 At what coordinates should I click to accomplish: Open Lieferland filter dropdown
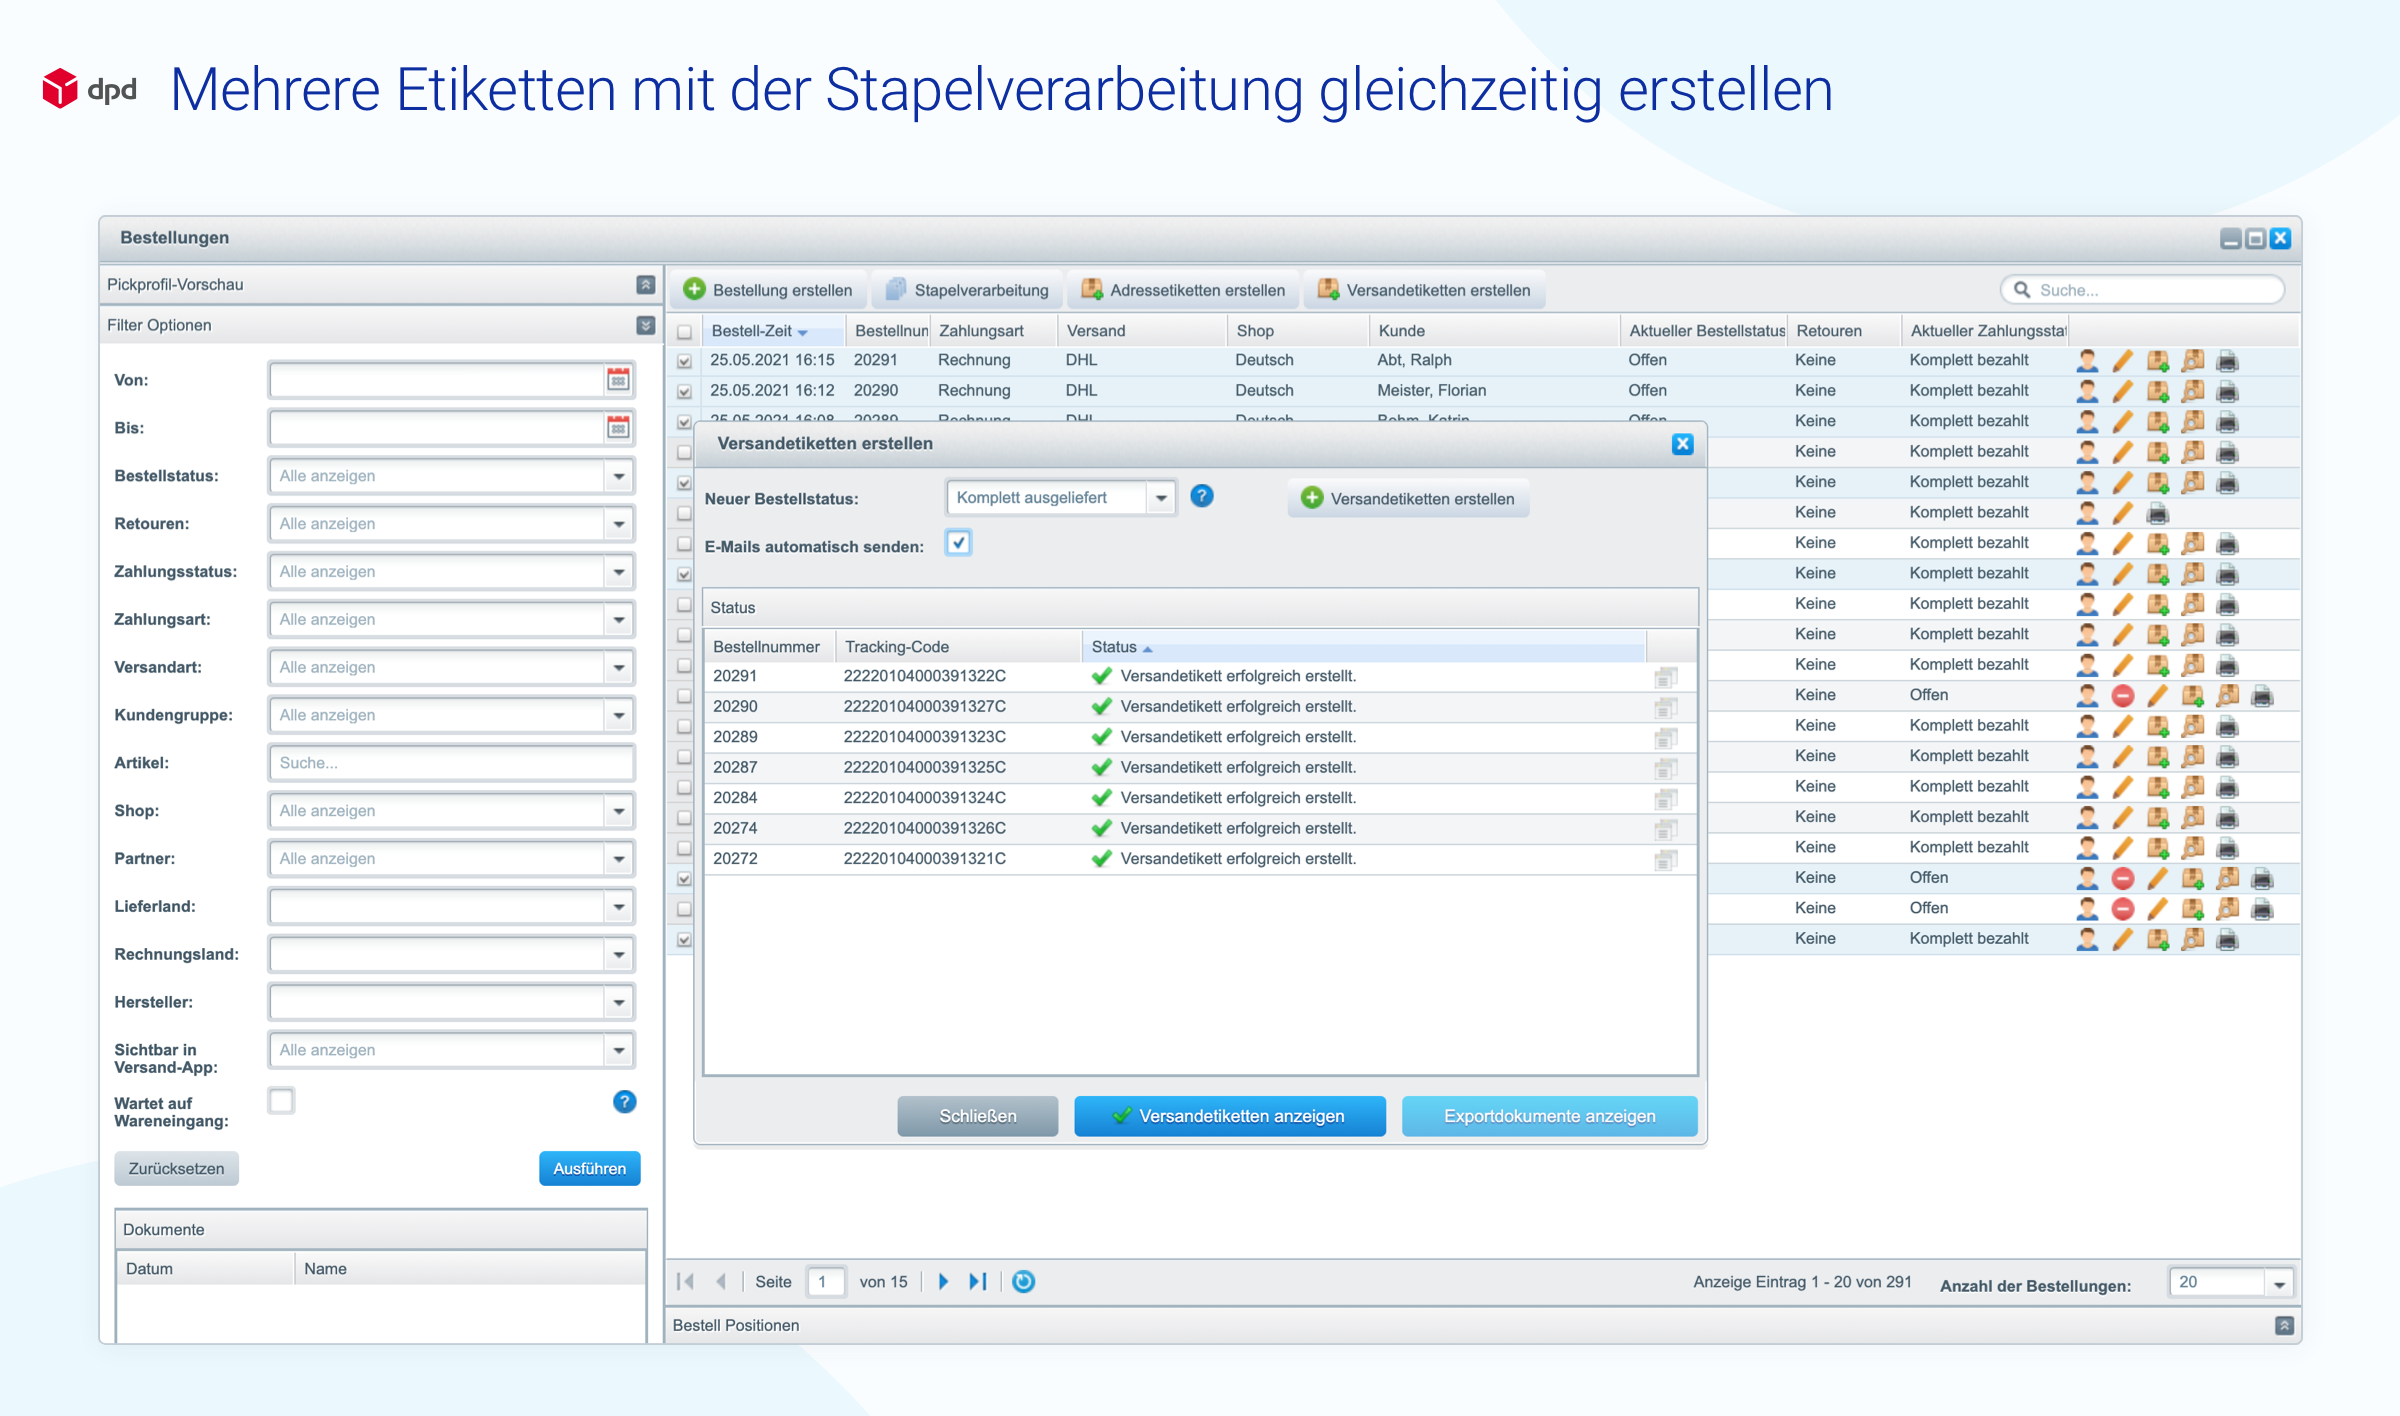(x=619, y=907)
